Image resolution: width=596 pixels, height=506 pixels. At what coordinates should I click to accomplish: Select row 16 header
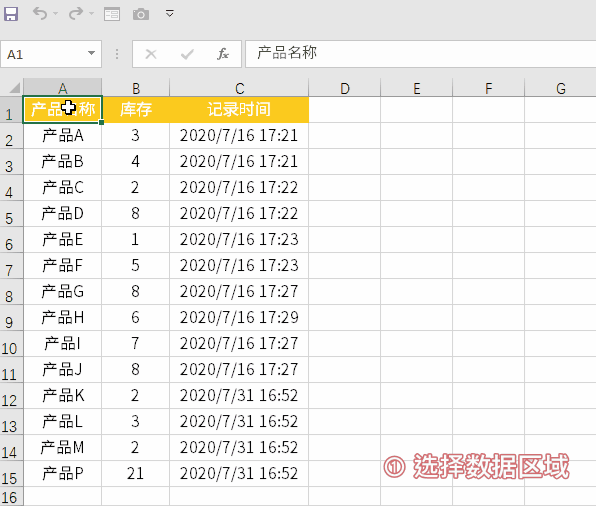pyautogui.click(x=11, y=496)
